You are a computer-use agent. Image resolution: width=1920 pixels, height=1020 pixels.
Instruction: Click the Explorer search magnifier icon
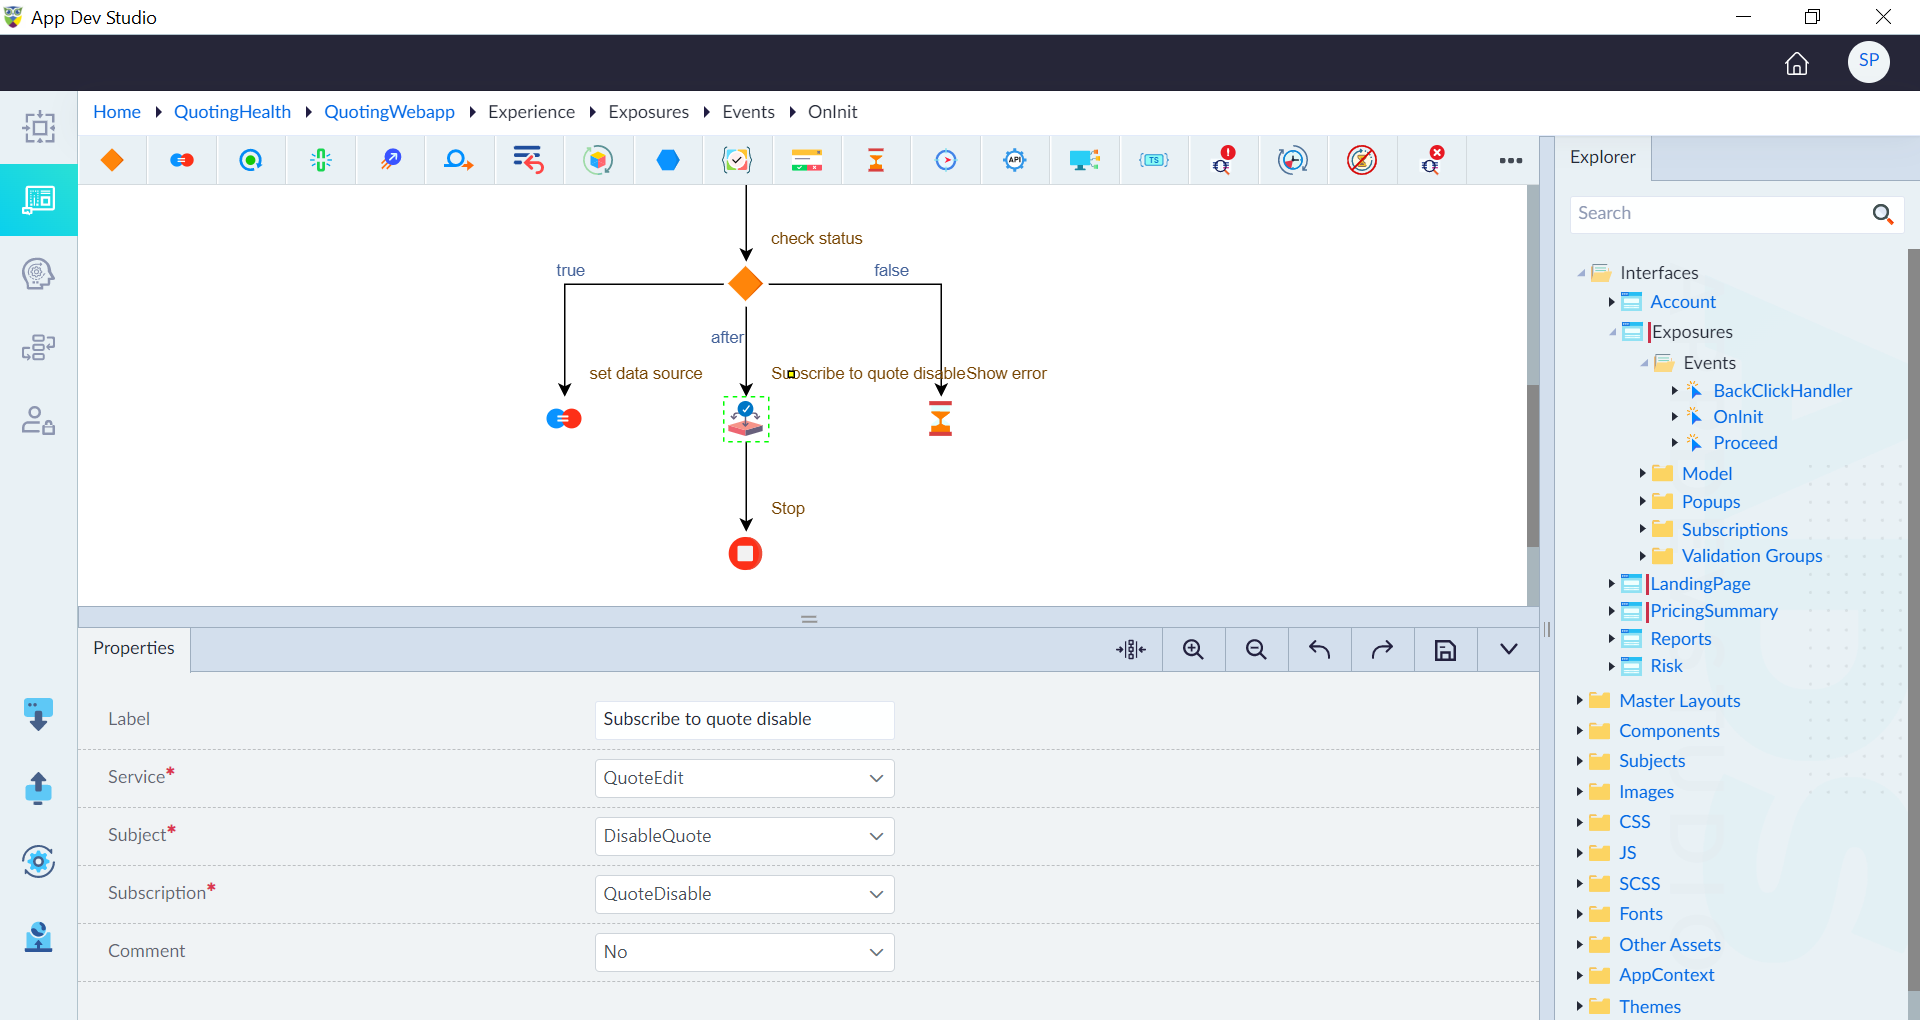pyautogui.click(x=1882, y=214)
